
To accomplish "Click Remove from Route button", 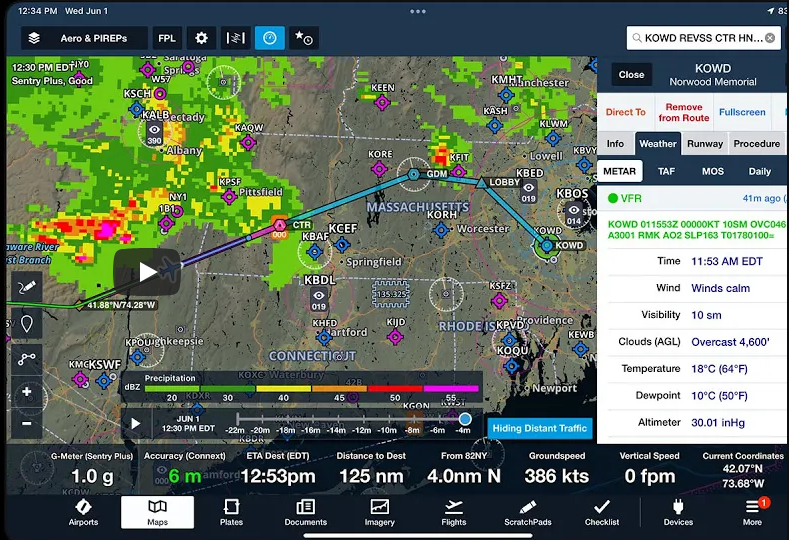I will [x=684, y=112].
